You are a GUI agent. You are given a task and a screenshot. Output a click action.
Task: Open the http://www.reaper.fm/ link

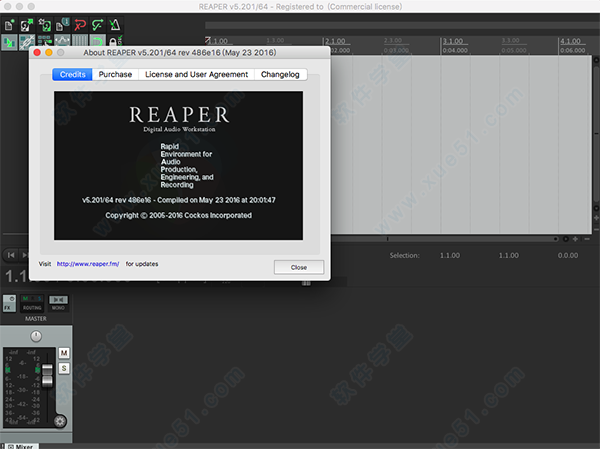(x=88, y=264)
